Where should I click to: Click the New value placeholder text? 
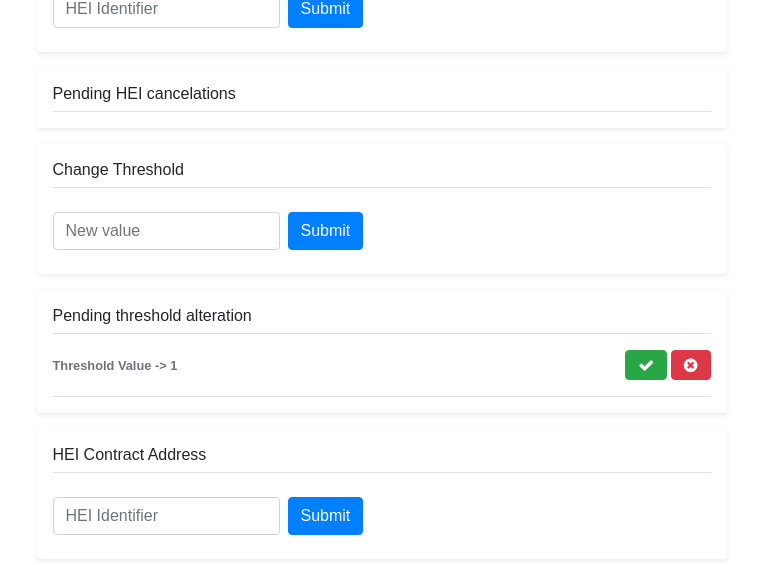point(103,231)
